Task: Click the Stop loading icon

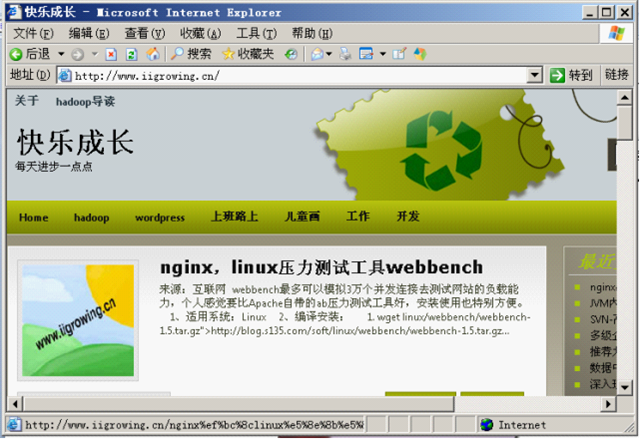Action: 111,54
